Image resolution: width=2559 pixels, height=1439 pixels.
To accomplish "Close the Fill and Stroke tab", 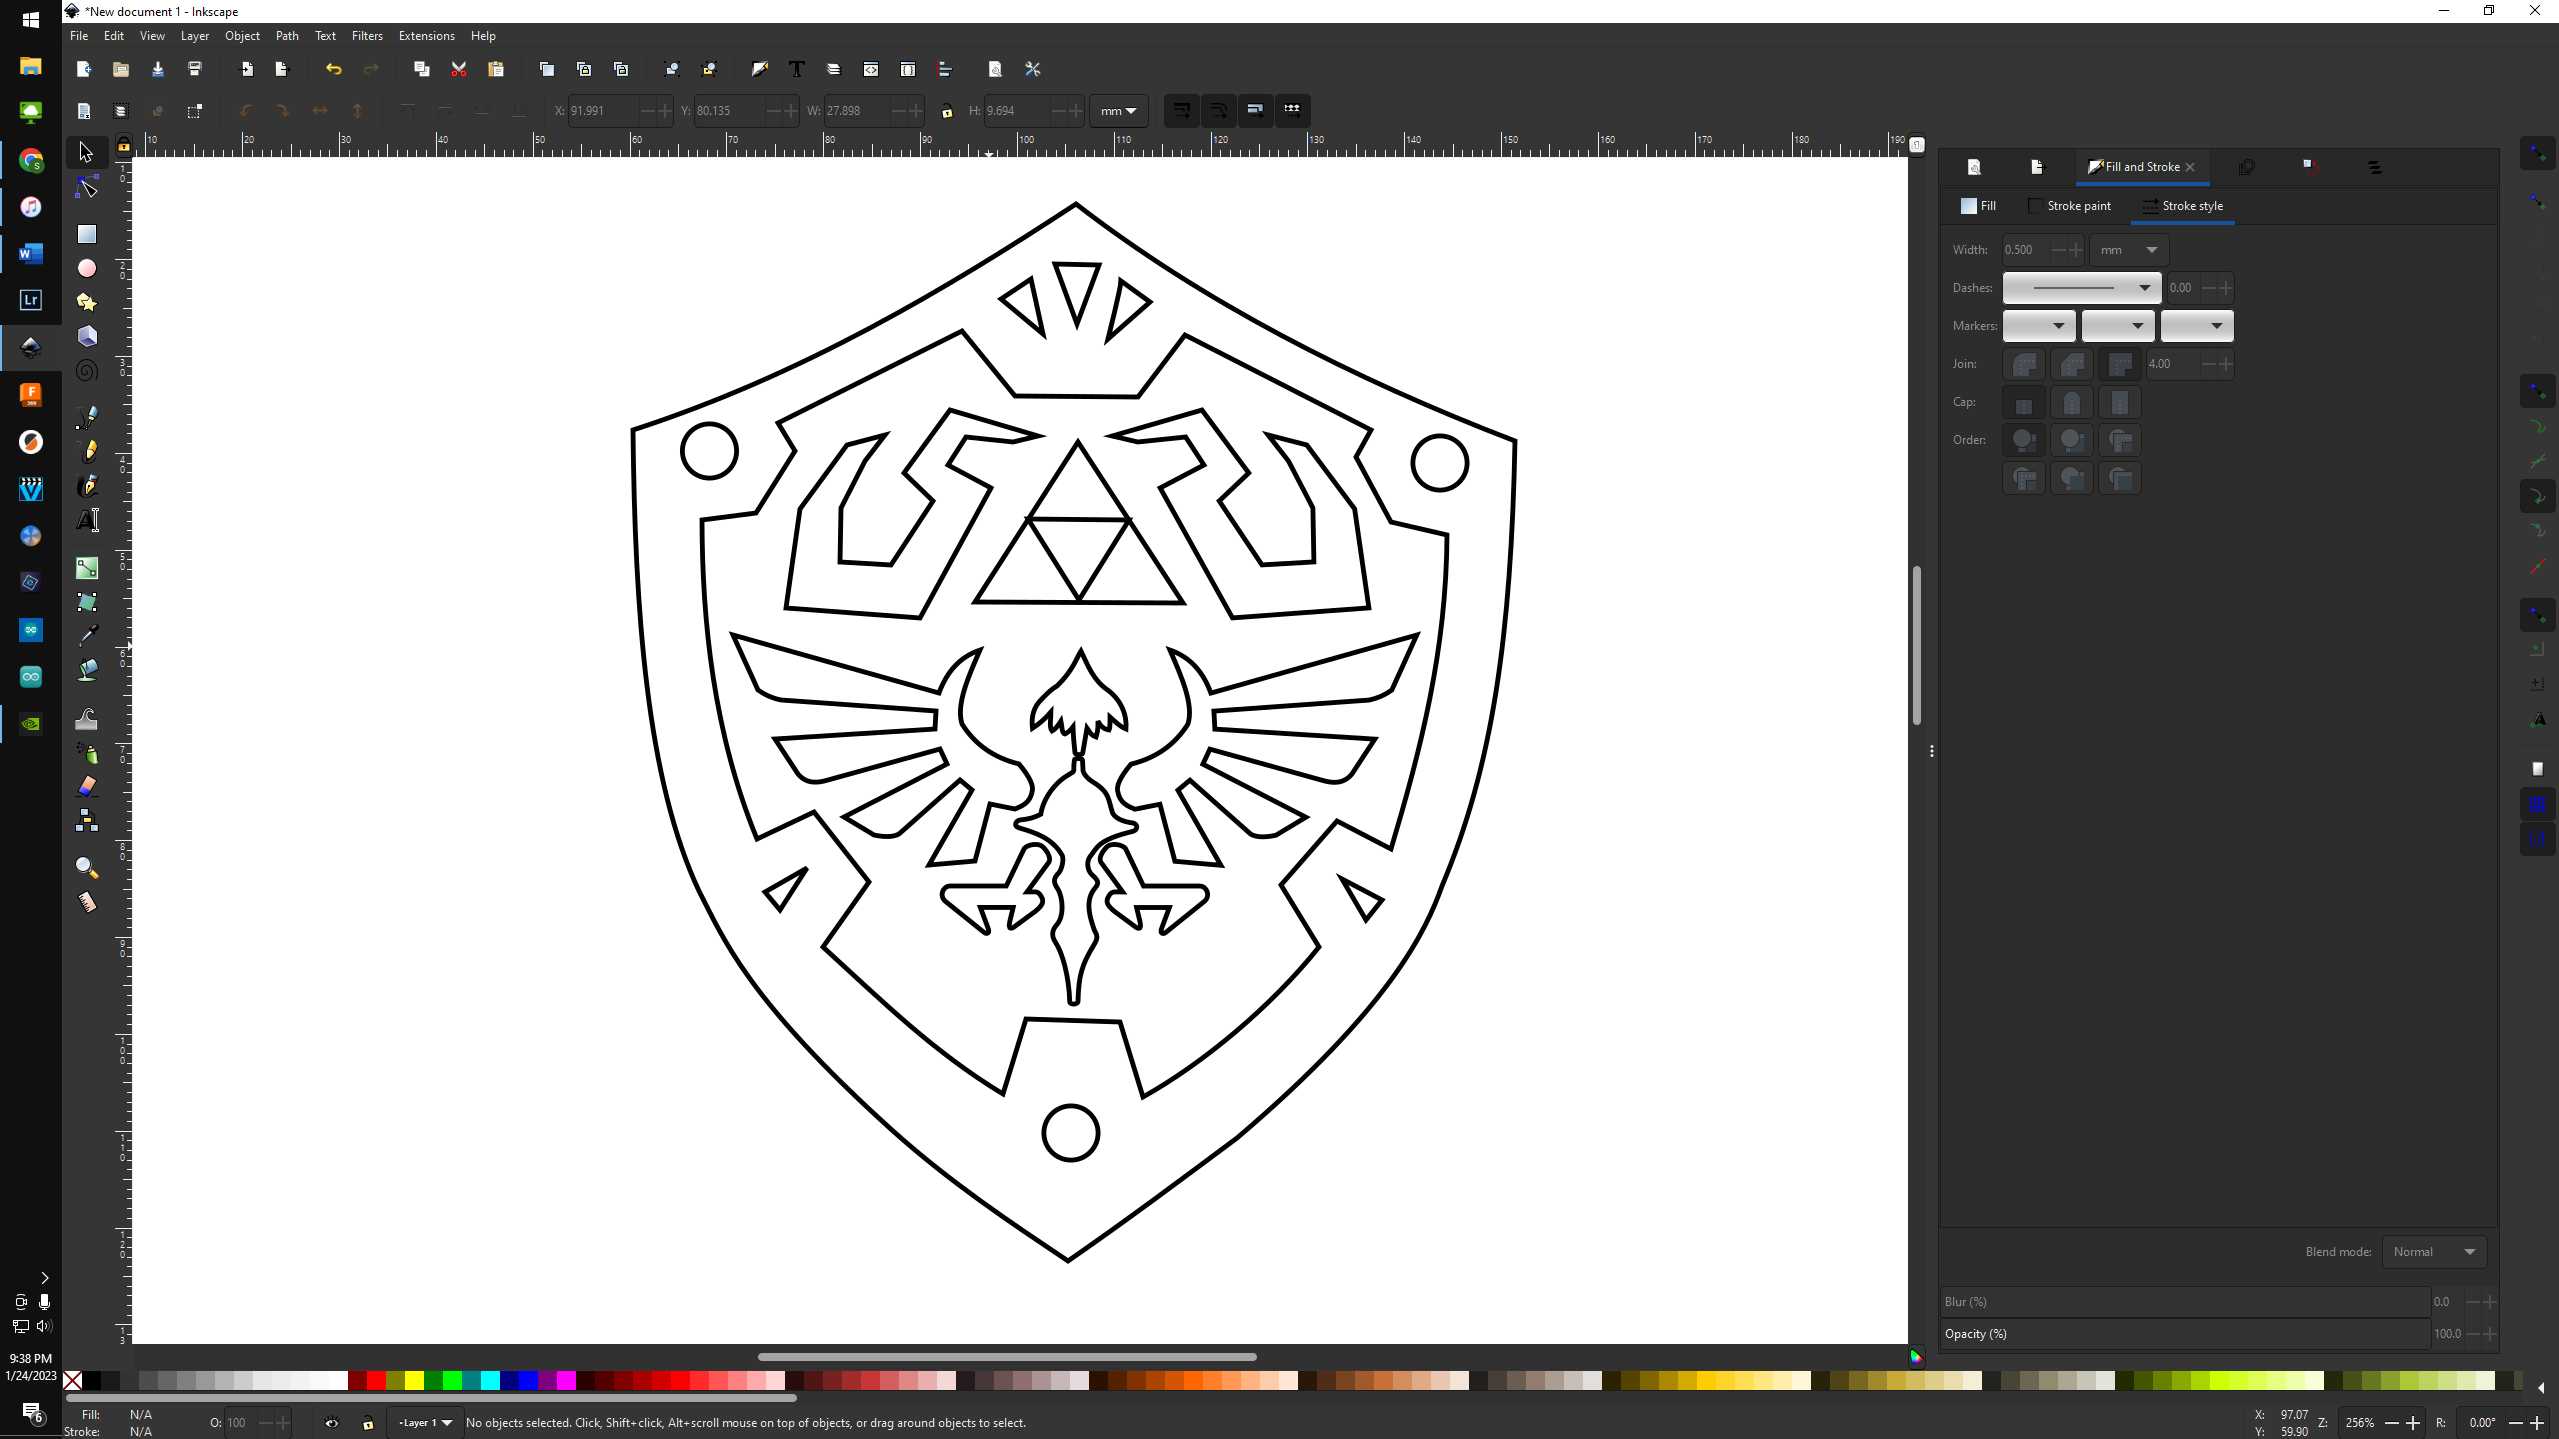I will [x=2190, y=167].
